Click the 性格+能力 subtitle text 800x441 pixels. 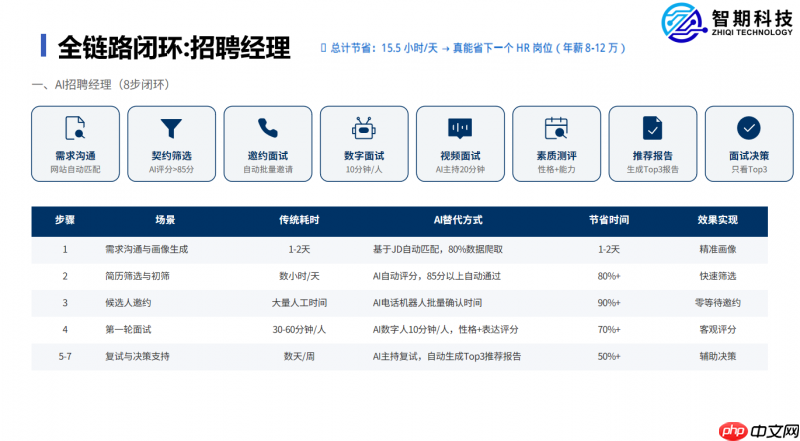556,169
